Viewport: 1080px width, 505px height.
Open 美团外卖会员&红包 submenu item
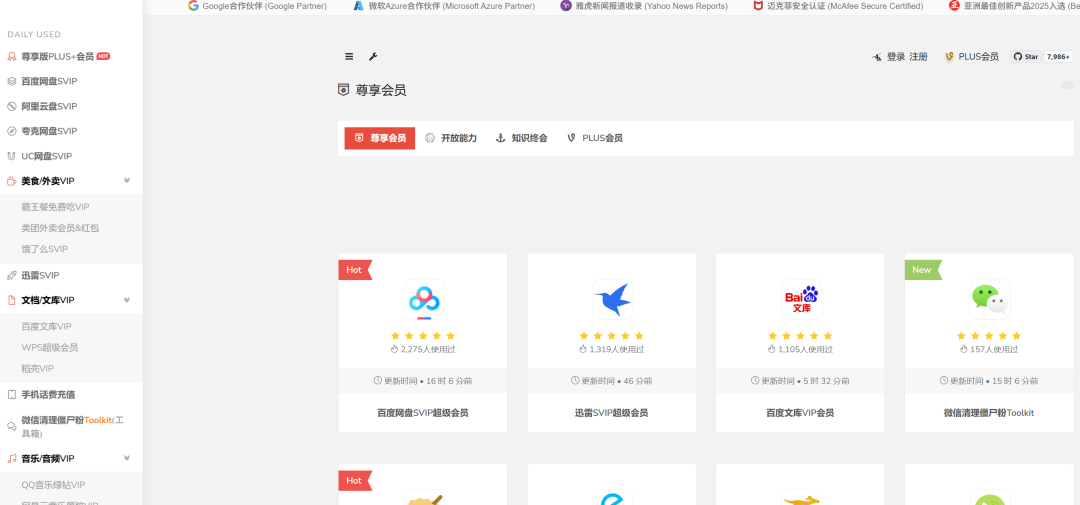point(60,227)
